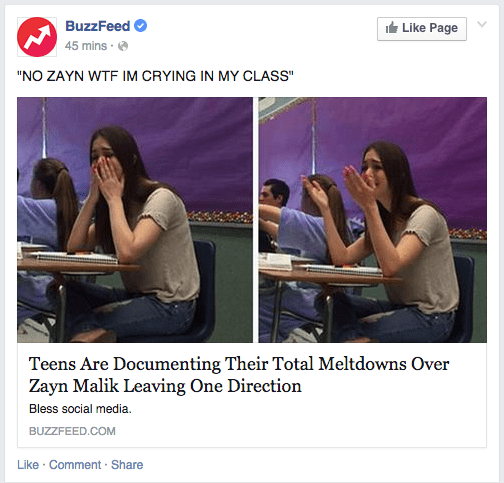This screenshot has height=483, width=504.
Task: Expand the post options chevron
Action: [x=482, y=24]
